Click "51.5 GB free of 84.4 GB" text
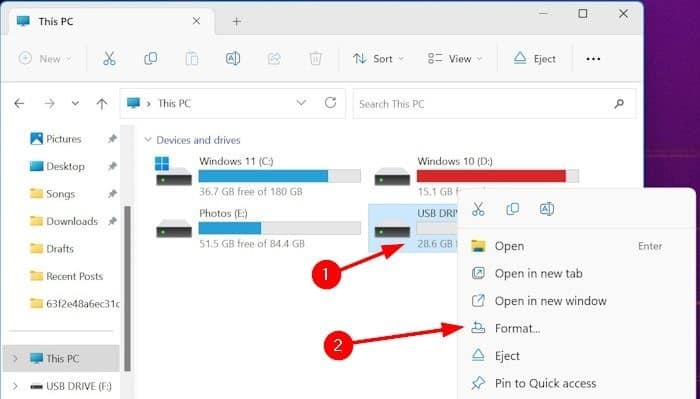Viewport: 700px width, 399px height. [x=252, y=244]
